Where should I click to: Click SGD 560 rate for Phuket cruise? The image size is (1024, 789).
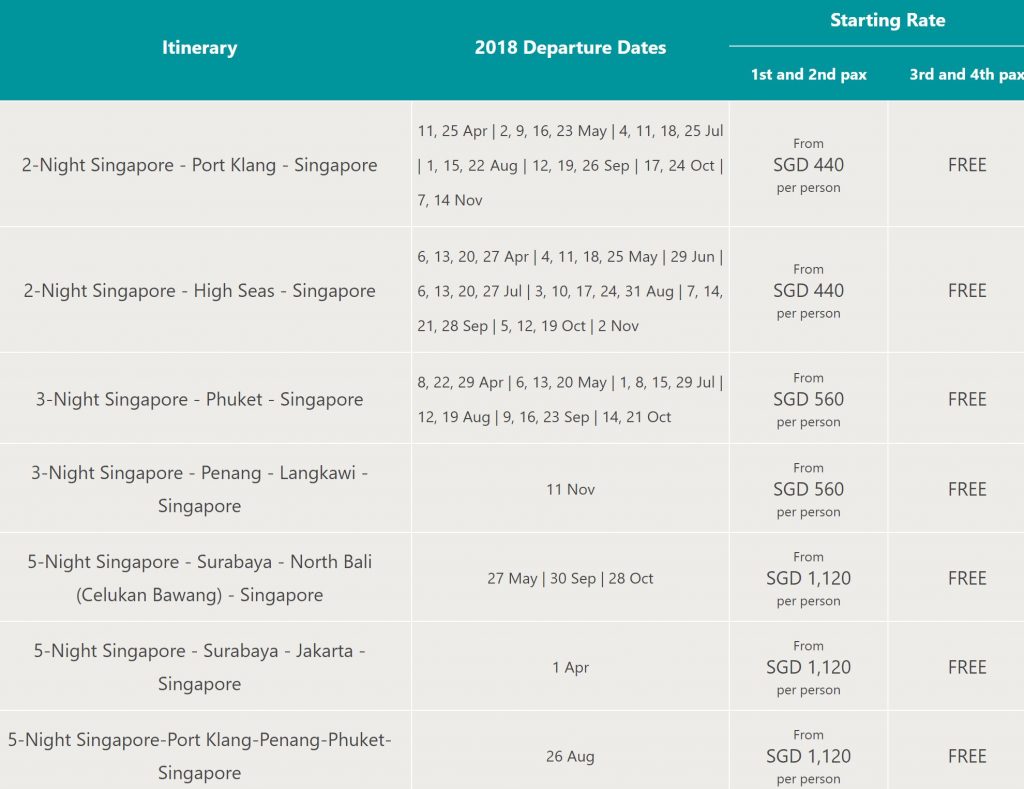tap(808, 399)
